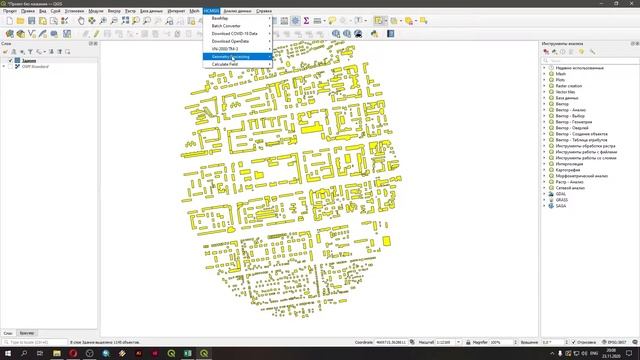The width and height of the screenshot is (640, 360).
Task: Click the Coordinate value field
Action: (391, 342)
